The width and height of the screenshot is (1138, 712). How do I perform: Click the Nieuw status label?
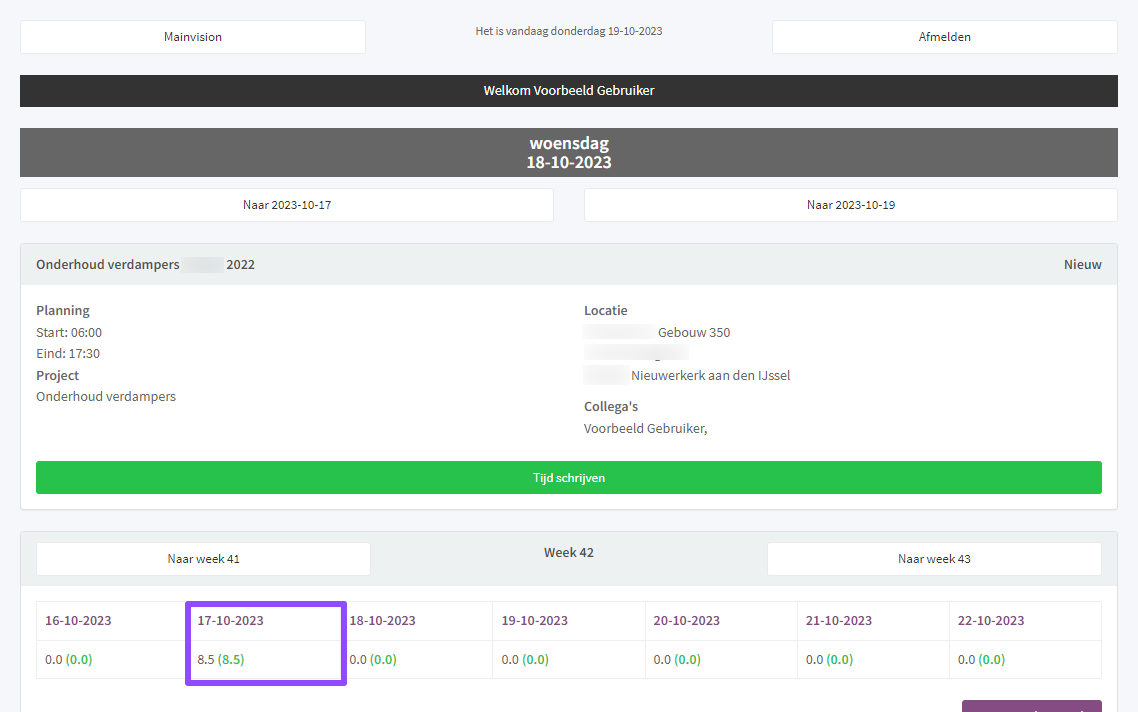tap(1082, 265)
